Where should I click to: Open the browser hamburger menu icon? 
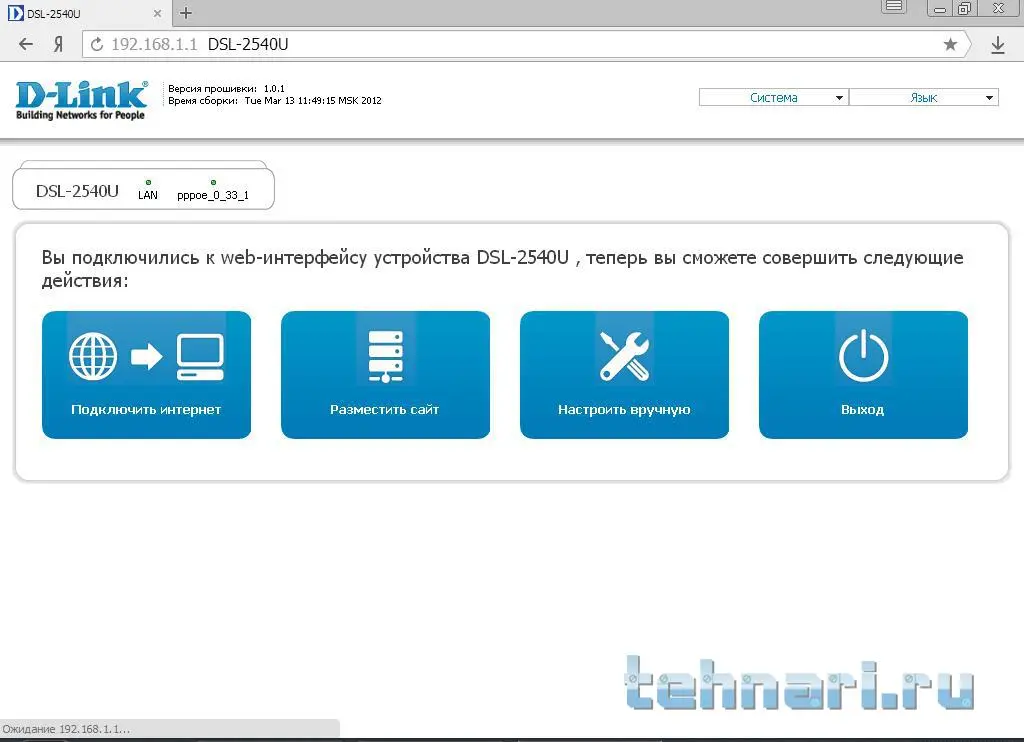click(894, 7)
